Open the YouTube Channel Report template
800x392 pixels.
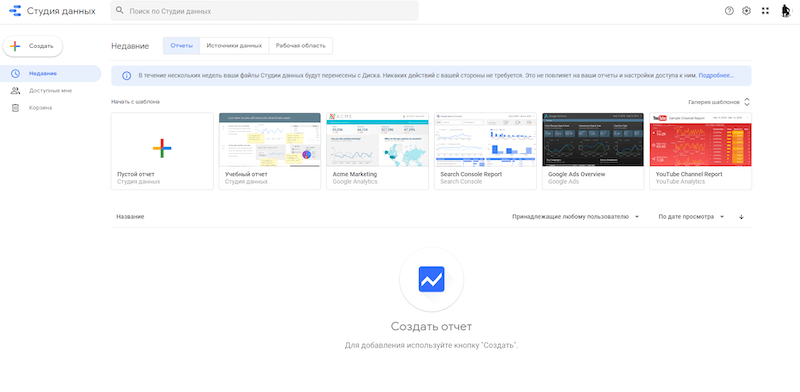coord(701,151)
